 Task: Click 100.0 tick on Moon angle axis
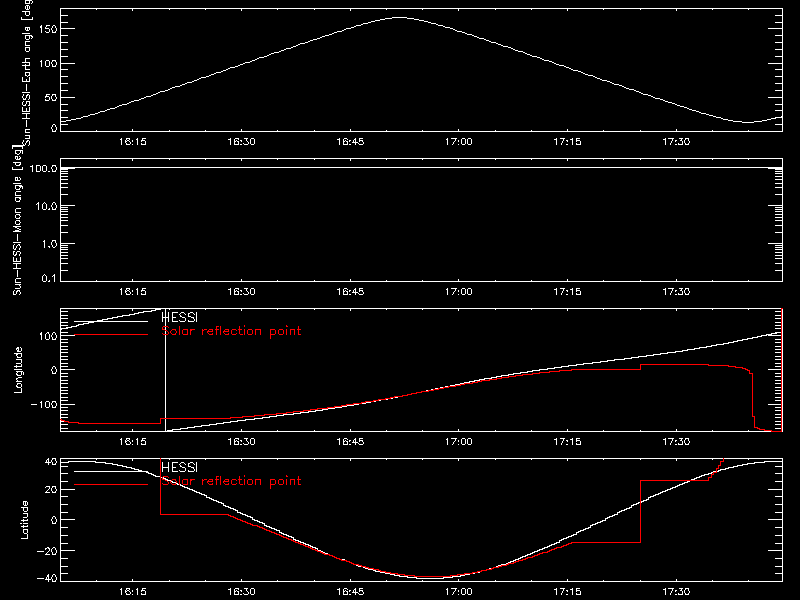[x=44, y=168]
